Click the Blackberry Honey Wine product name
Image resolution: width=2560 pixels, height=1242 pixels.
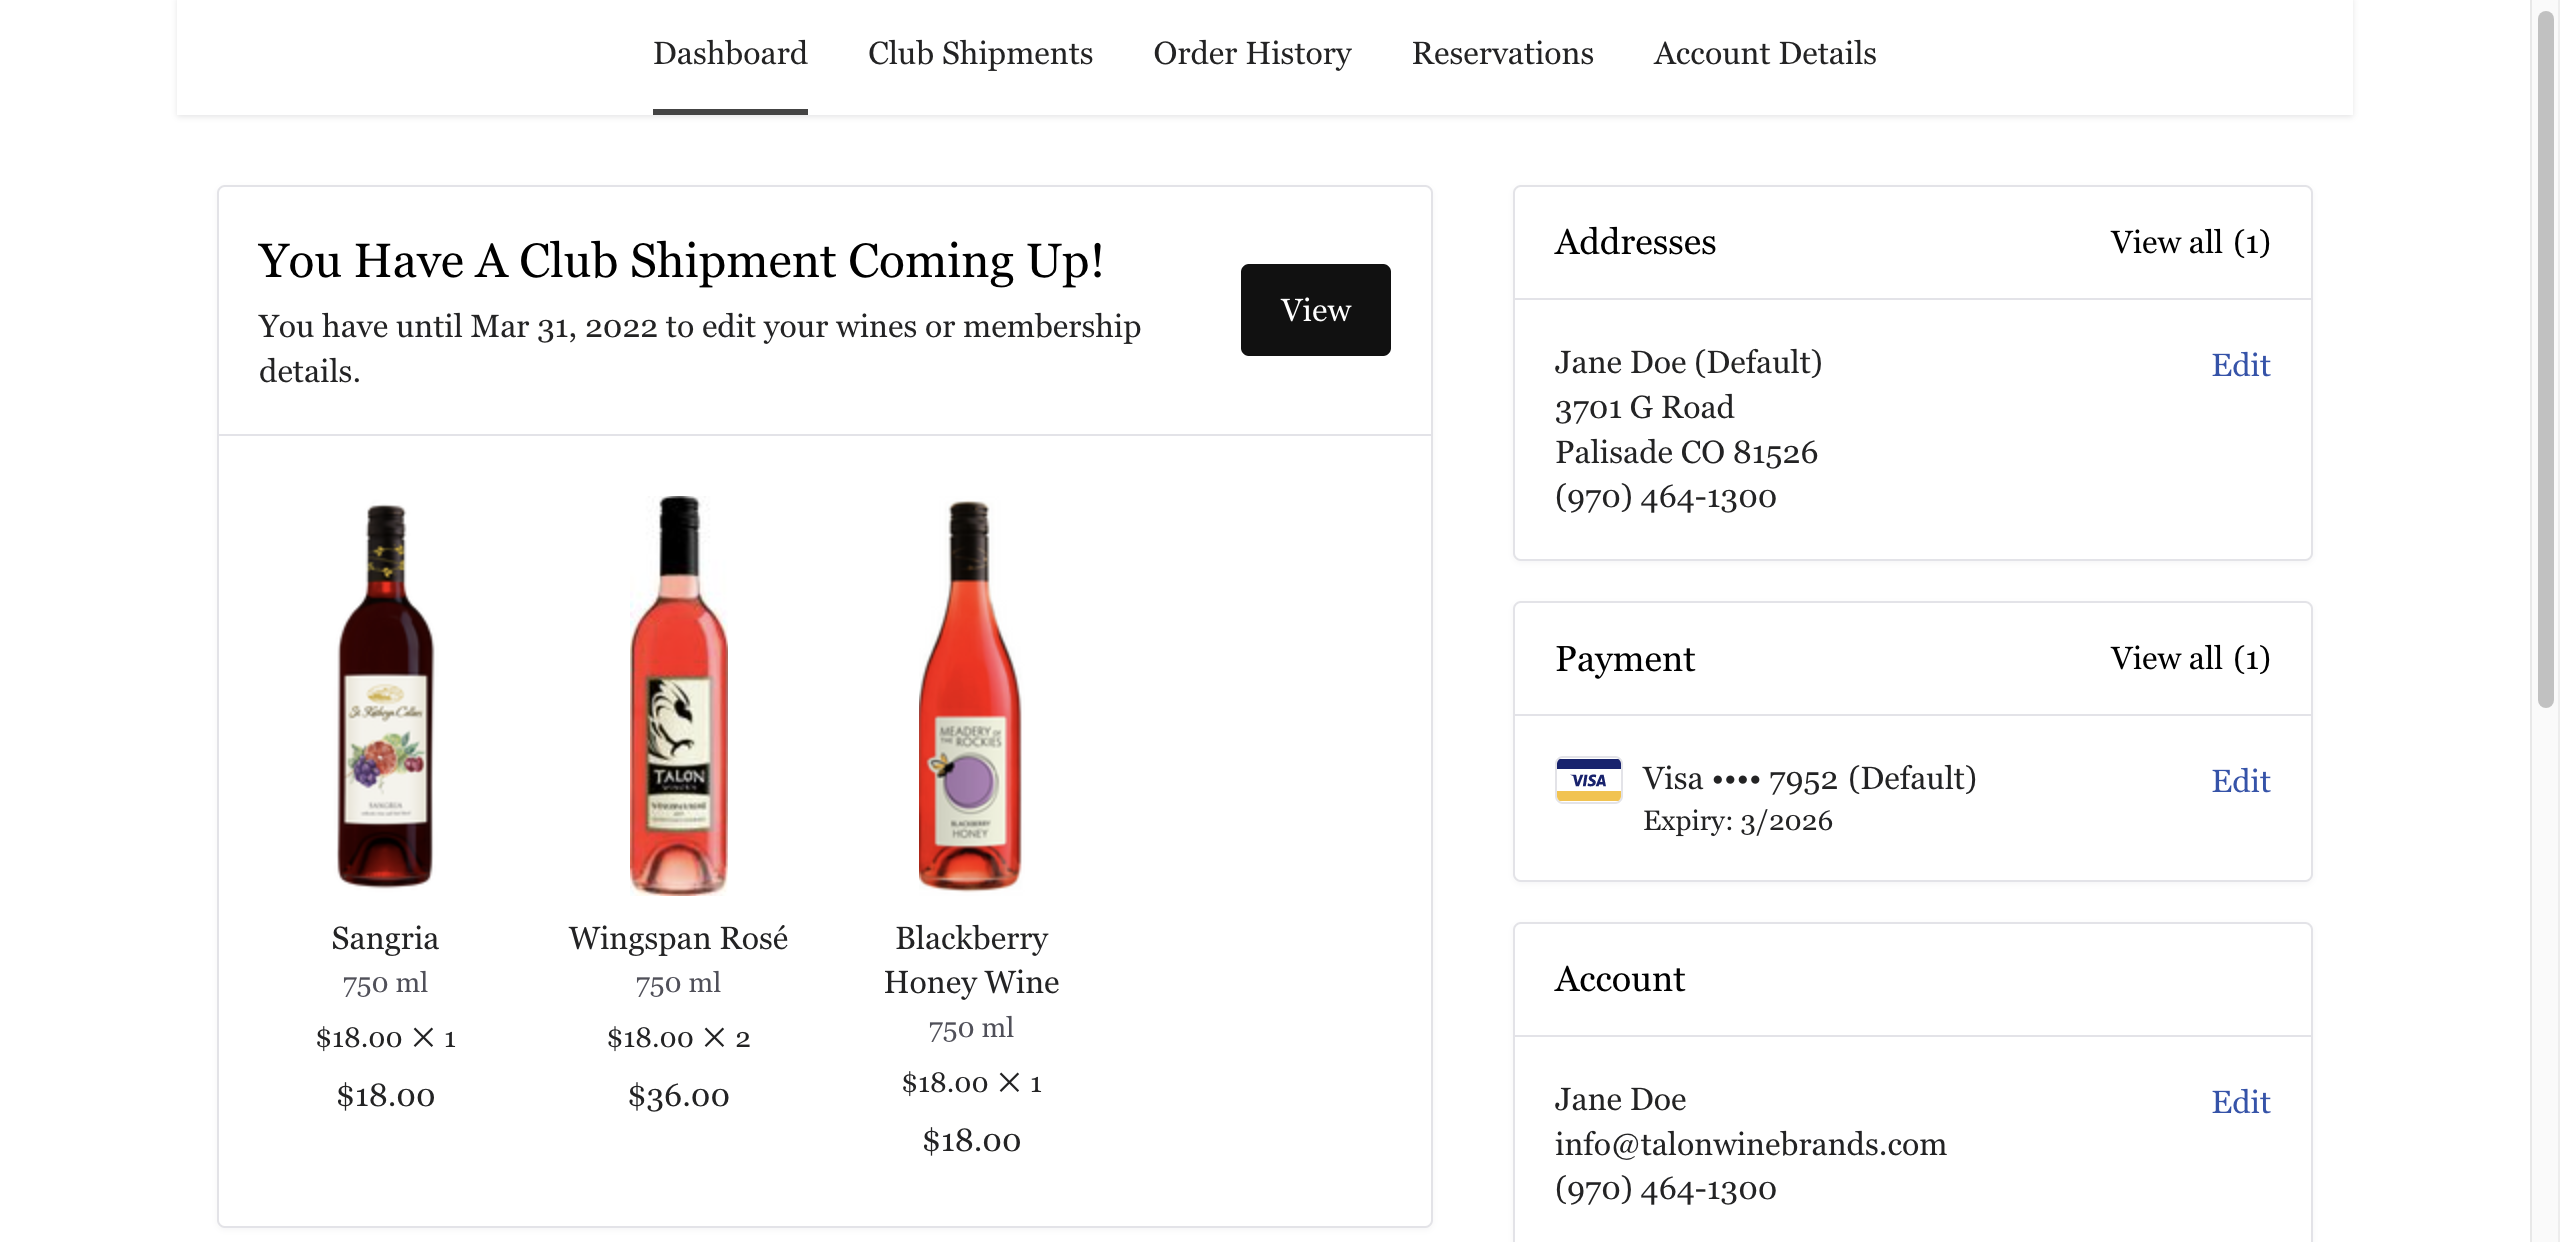[x=971, y=960]
